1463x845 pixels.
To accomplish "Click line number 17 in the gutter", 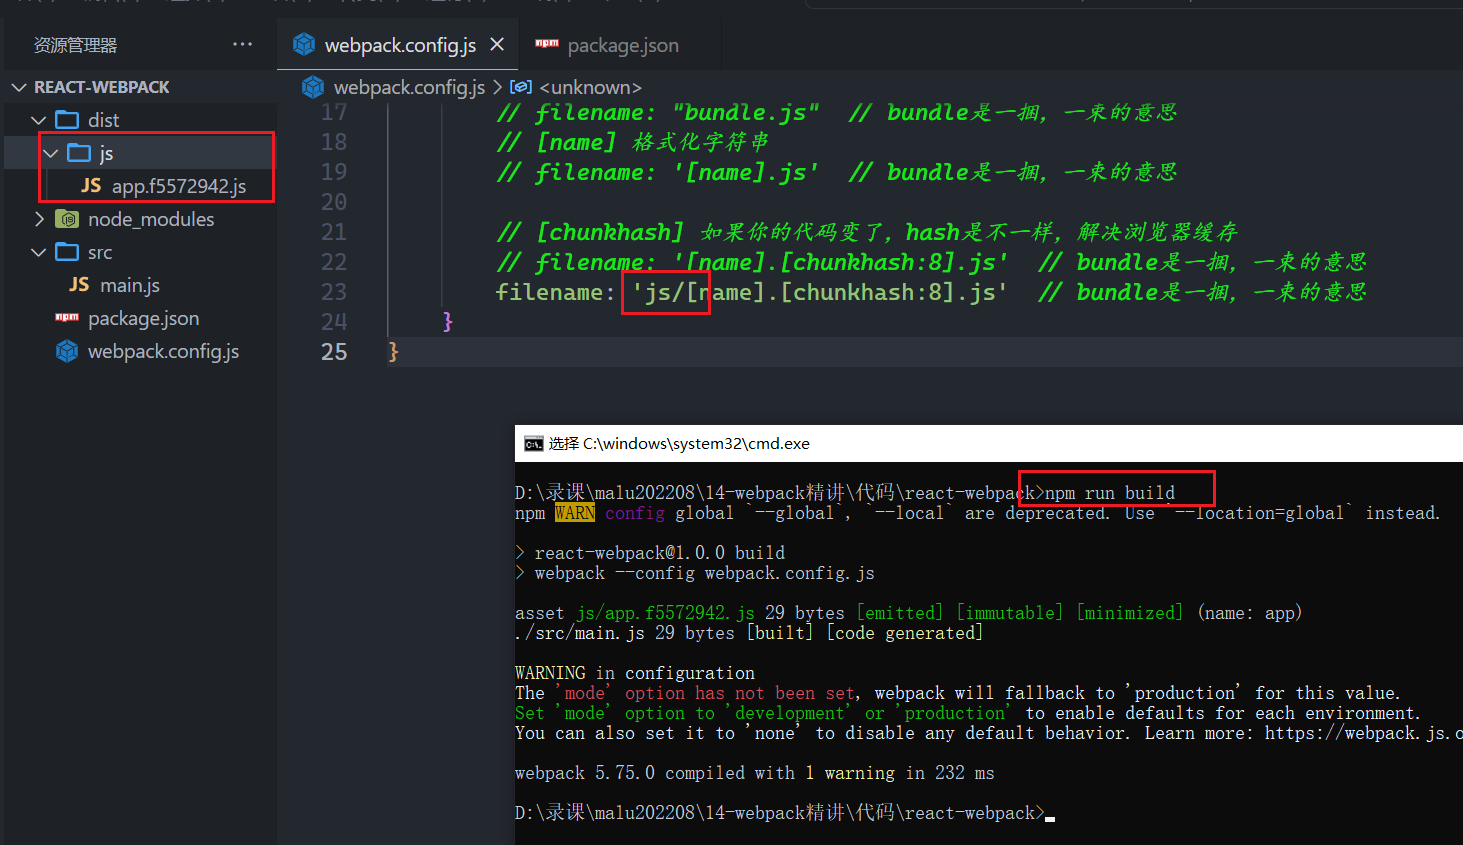I will tap(334, 112).
